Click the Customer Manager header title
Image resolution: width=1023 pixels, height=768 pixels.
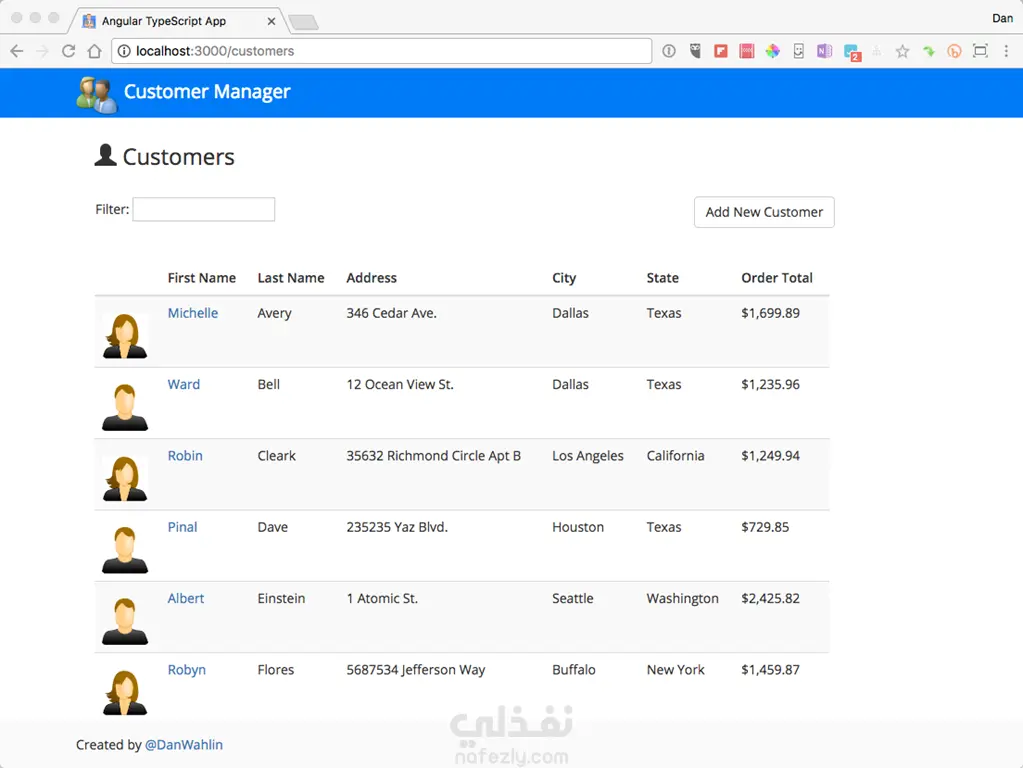(x=207, y=92)
